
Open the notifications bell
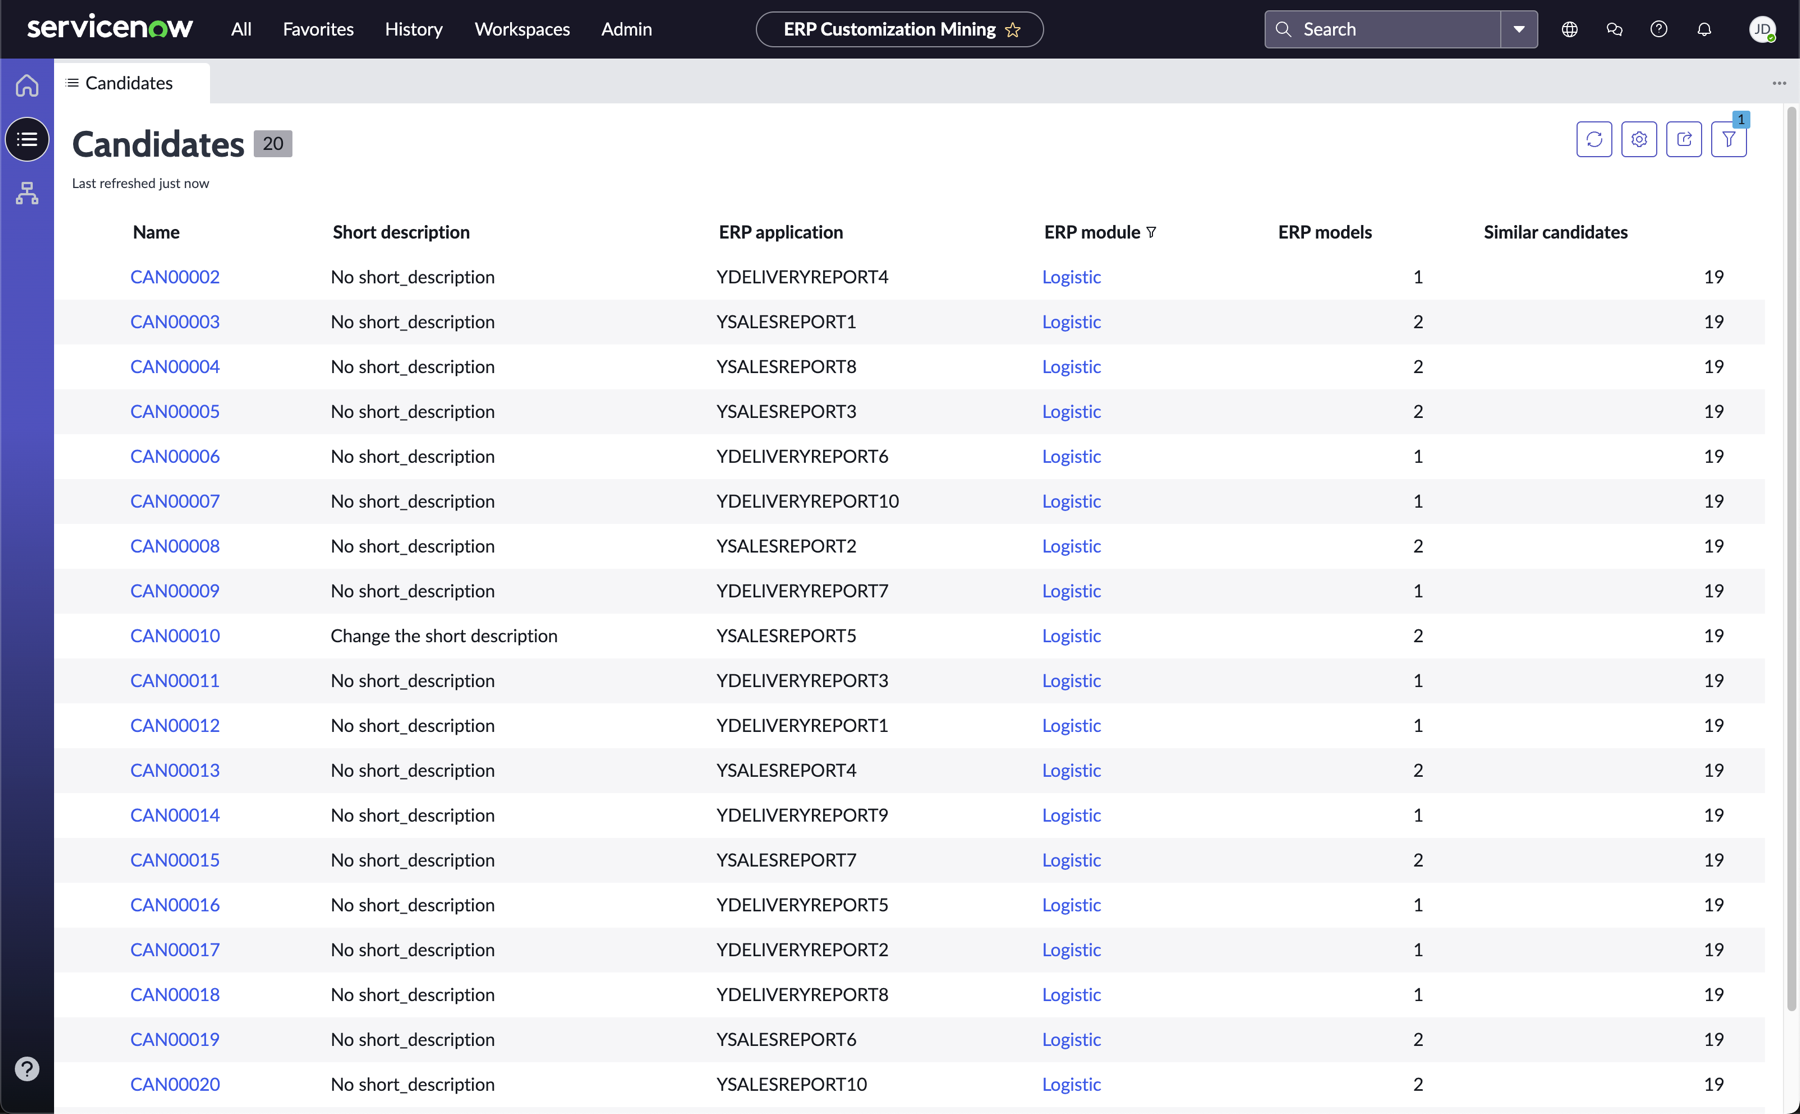point(1704,29)
